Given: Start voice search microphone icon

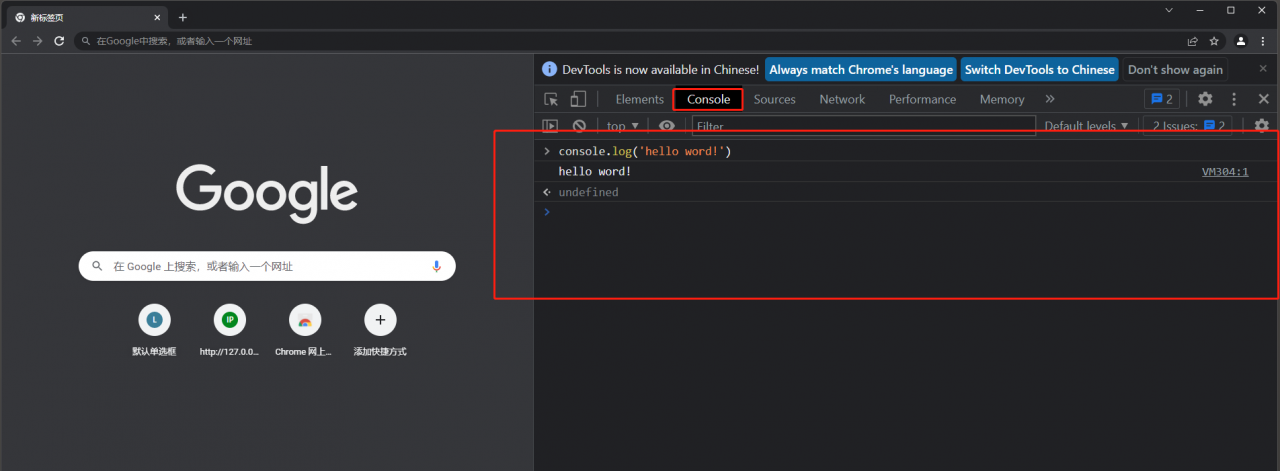Looking at the screenshot, I should click(436, 266).
